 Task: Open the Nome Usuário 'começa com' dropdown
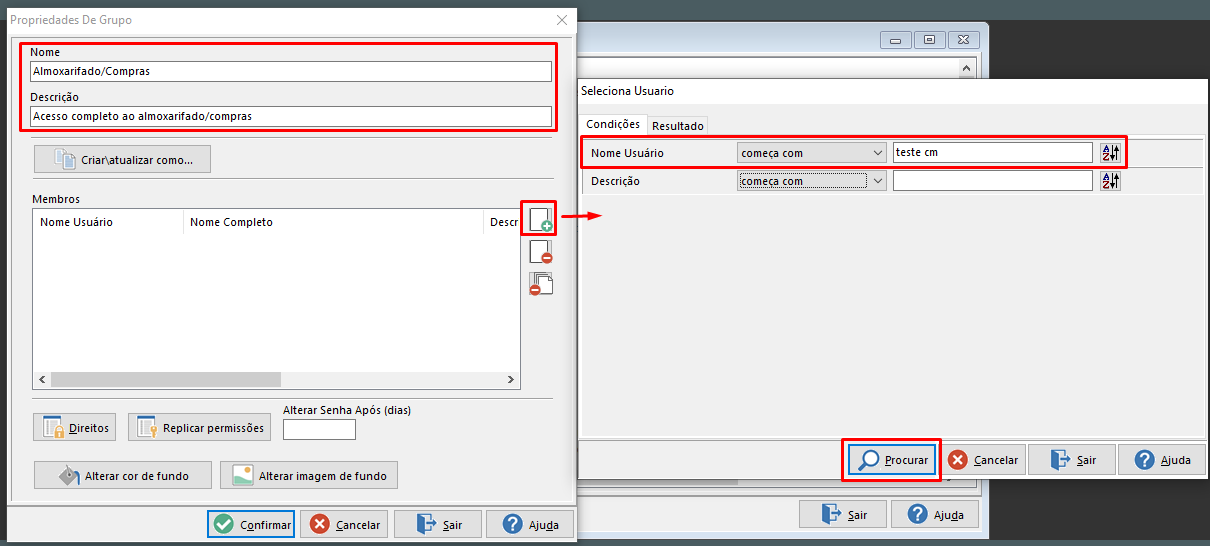[x=811, y=153]
